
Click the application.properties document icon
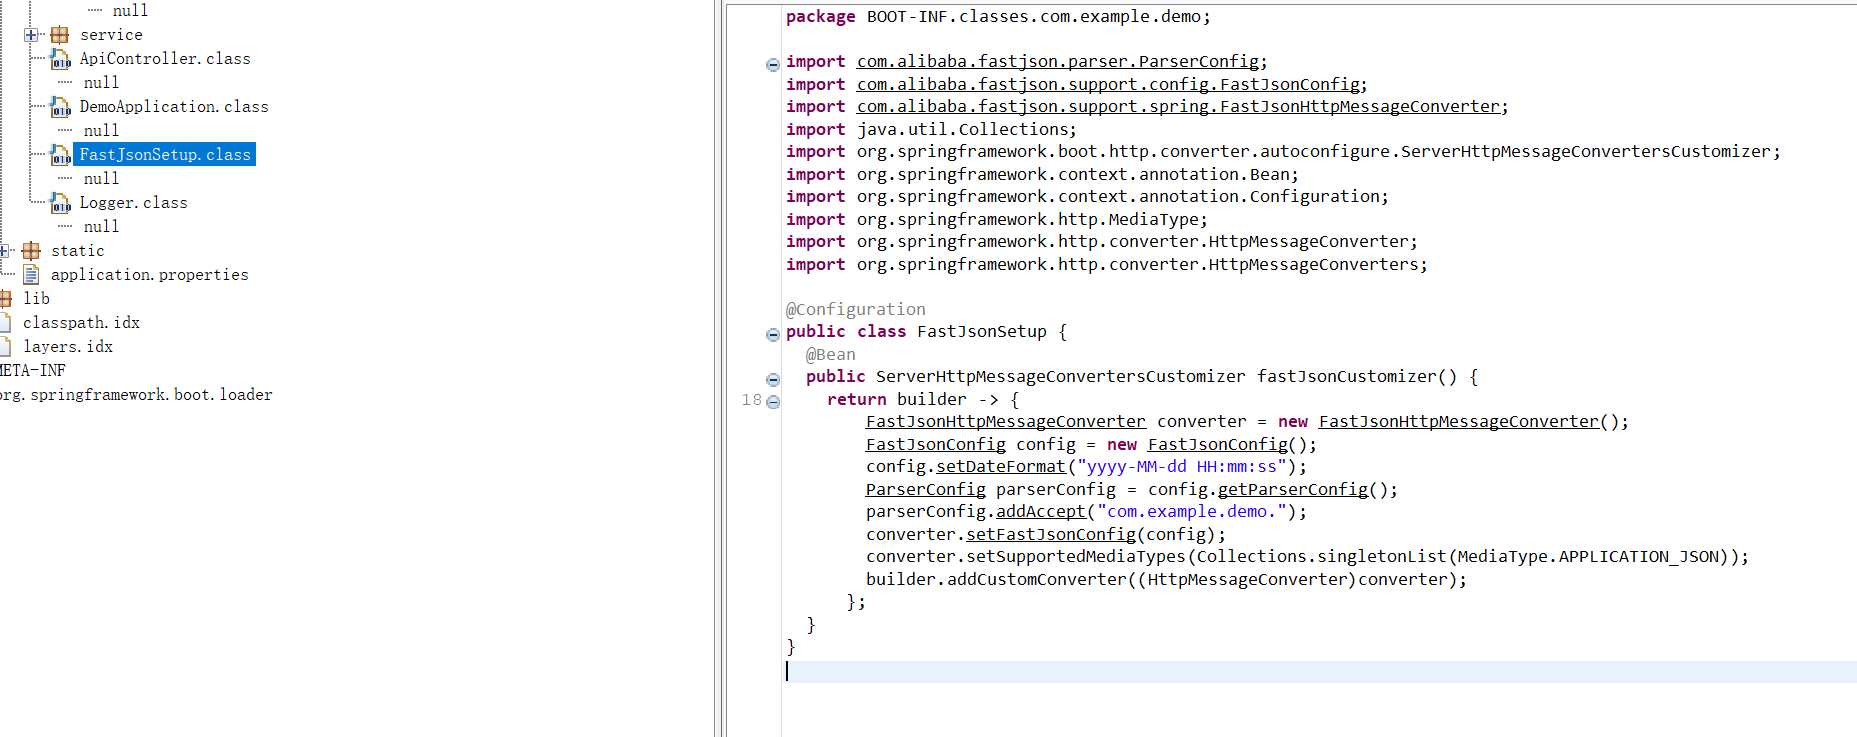pos(31,274)
